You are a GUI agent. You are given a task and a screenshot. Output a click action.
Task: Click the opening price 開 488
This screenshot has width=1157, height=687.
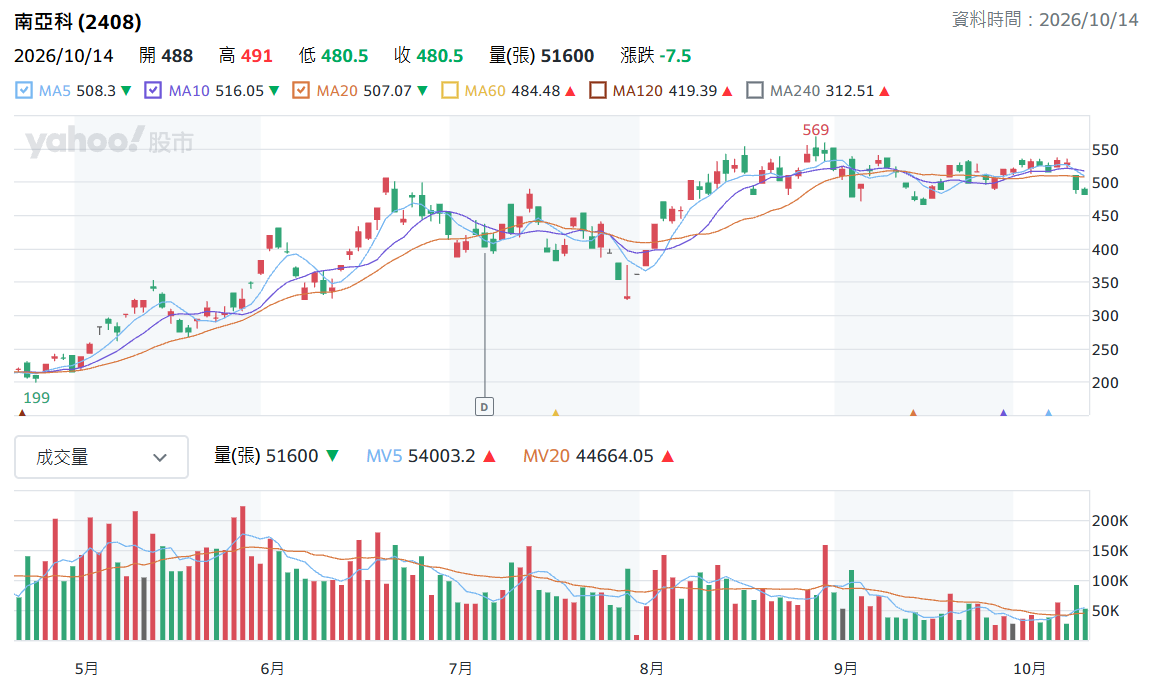coord(166,56)
